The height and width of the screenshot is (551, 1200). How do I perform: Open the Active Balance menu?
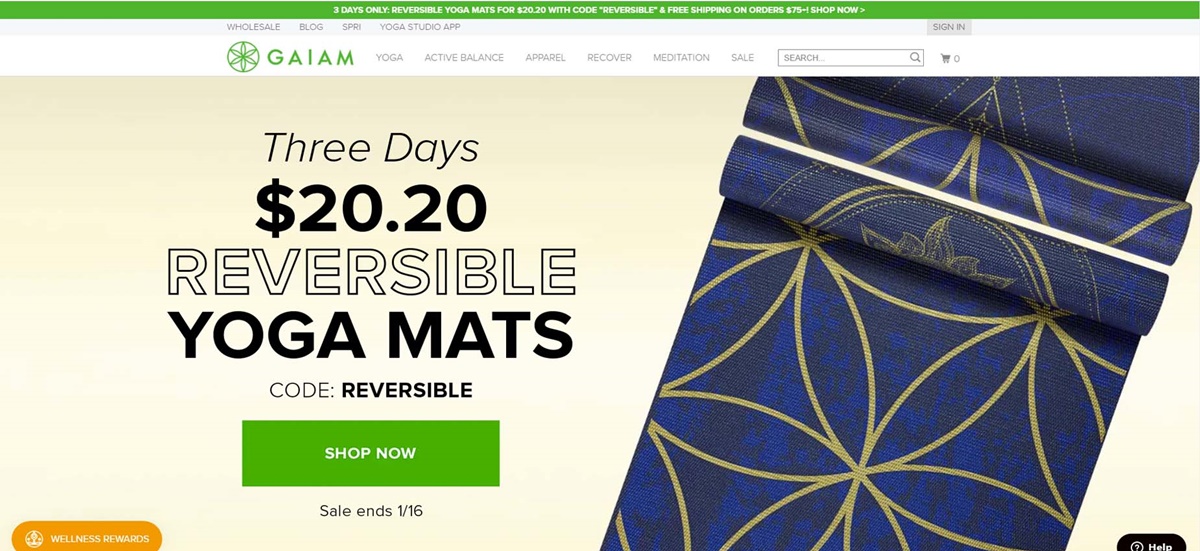coord(464,58)
